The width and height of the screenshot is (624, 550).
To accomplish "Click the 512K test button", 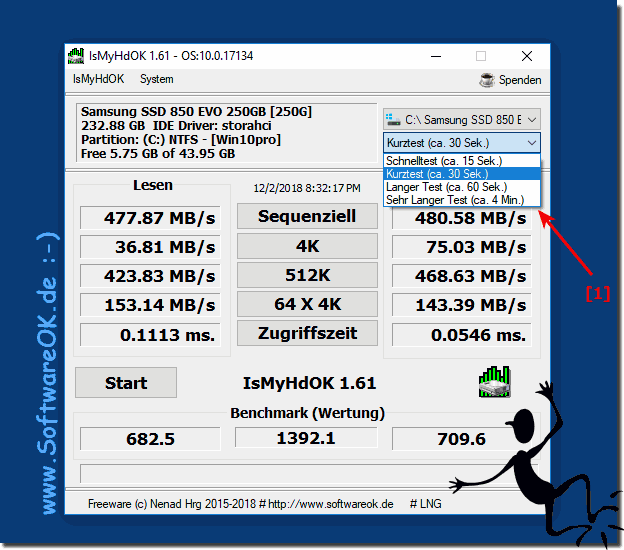I will [307, 275].
